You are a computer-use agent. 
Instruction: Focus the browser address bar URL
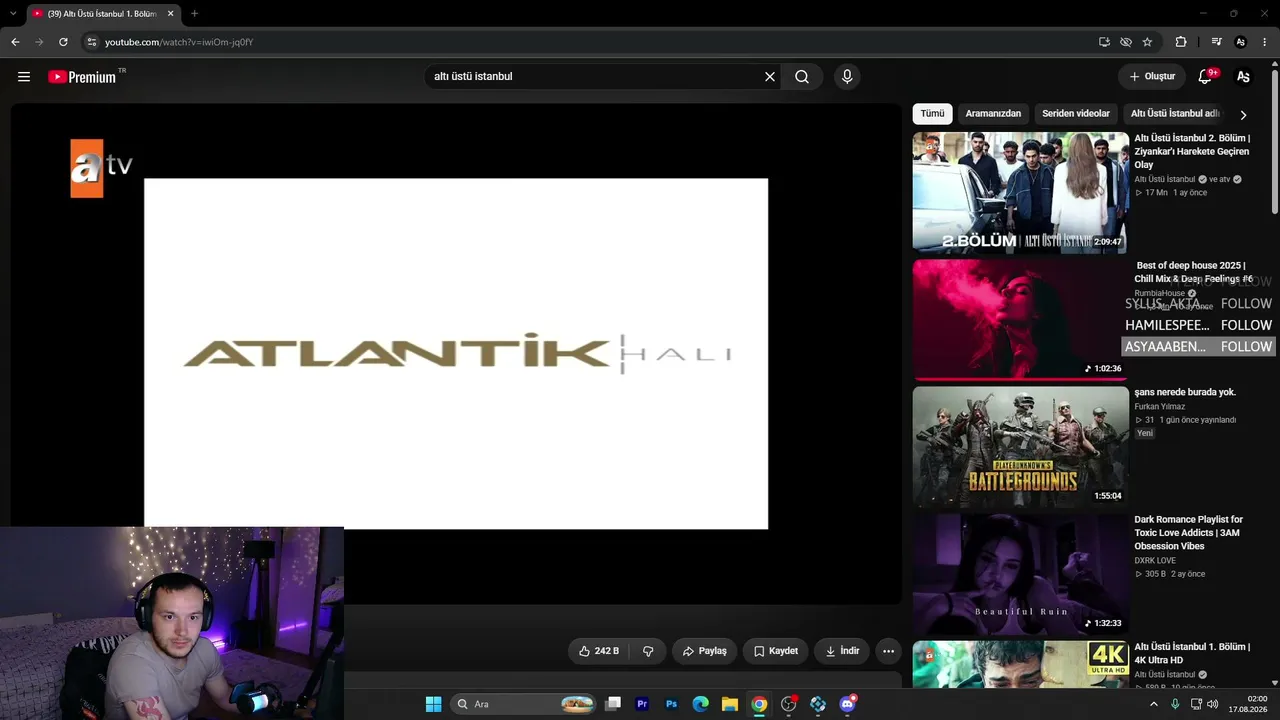point(179,42)
